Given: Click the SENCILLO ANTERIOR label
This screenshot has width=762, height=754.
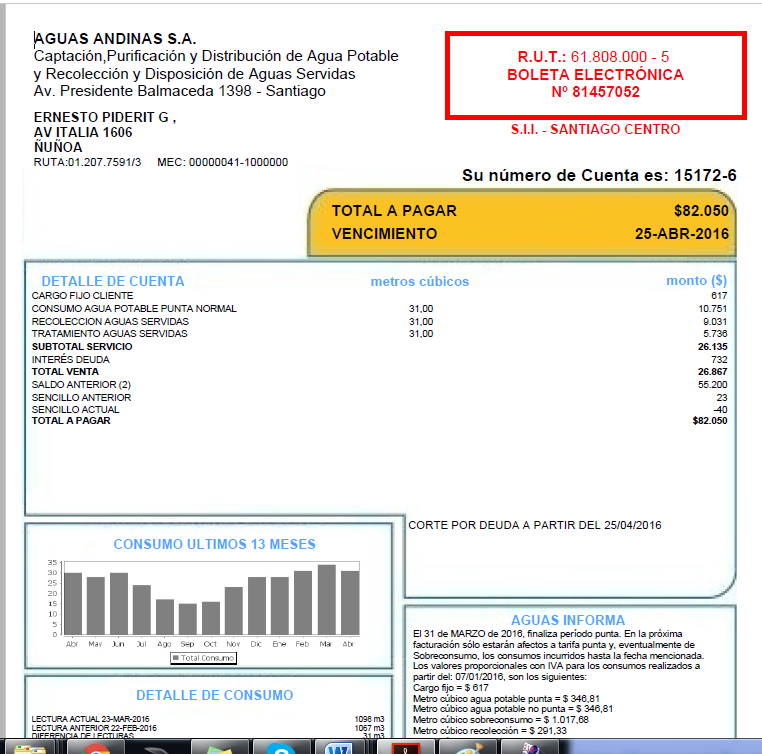Looking at the screenshot, I should pyautogui.click(x=81, y=397).
